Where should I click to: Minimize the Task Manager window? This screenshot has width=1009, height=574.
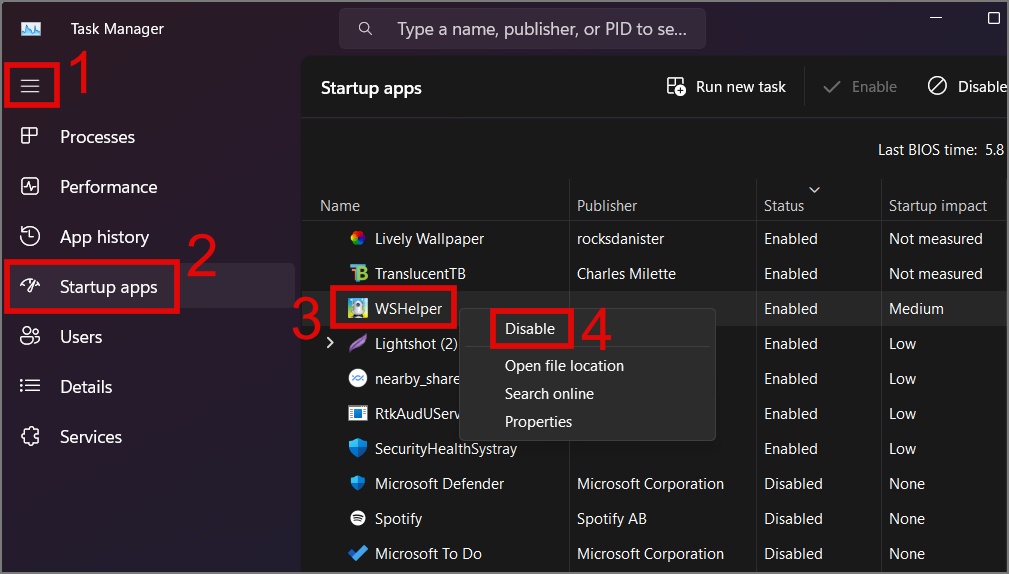point(936,18)
